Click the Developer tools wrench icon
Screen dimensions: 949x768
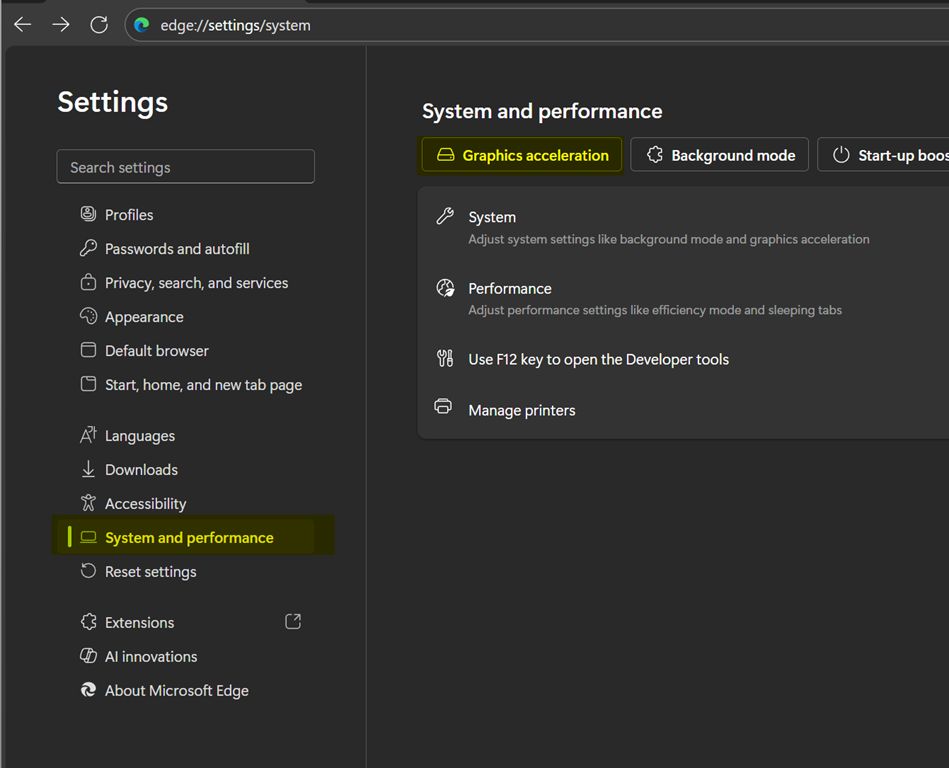click(445, 358)
